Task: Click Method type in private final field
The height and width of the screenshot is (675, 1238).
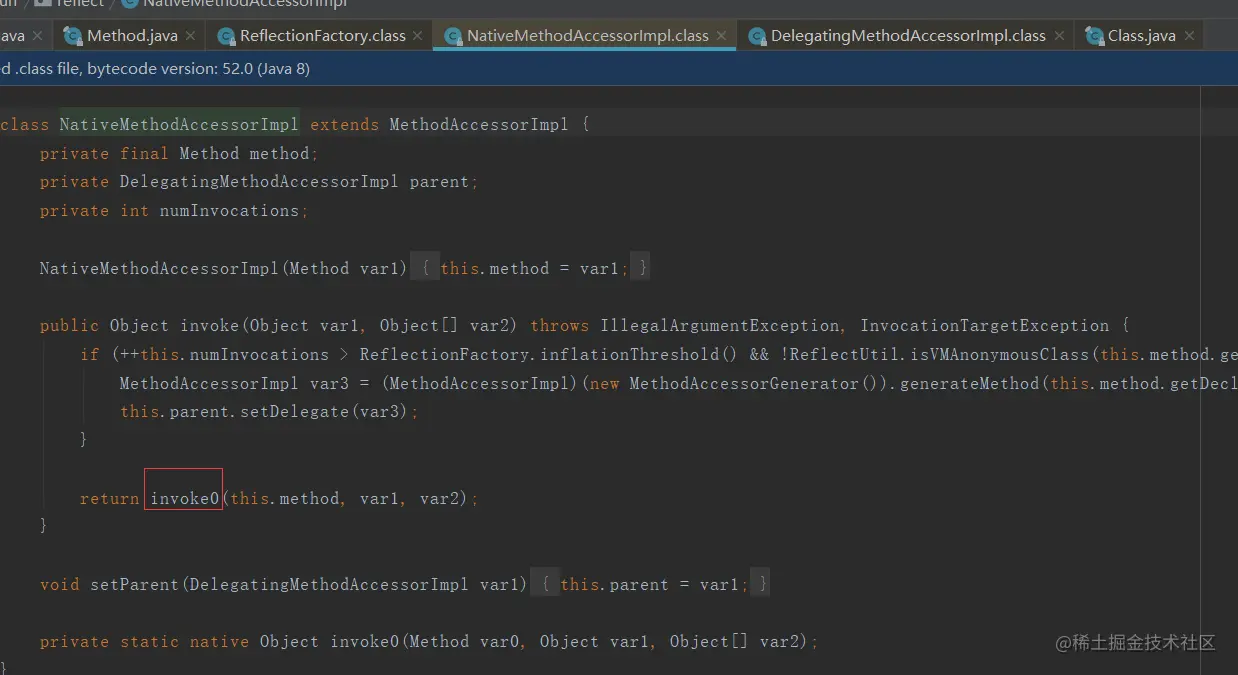Action: click(x=209, y=153)
